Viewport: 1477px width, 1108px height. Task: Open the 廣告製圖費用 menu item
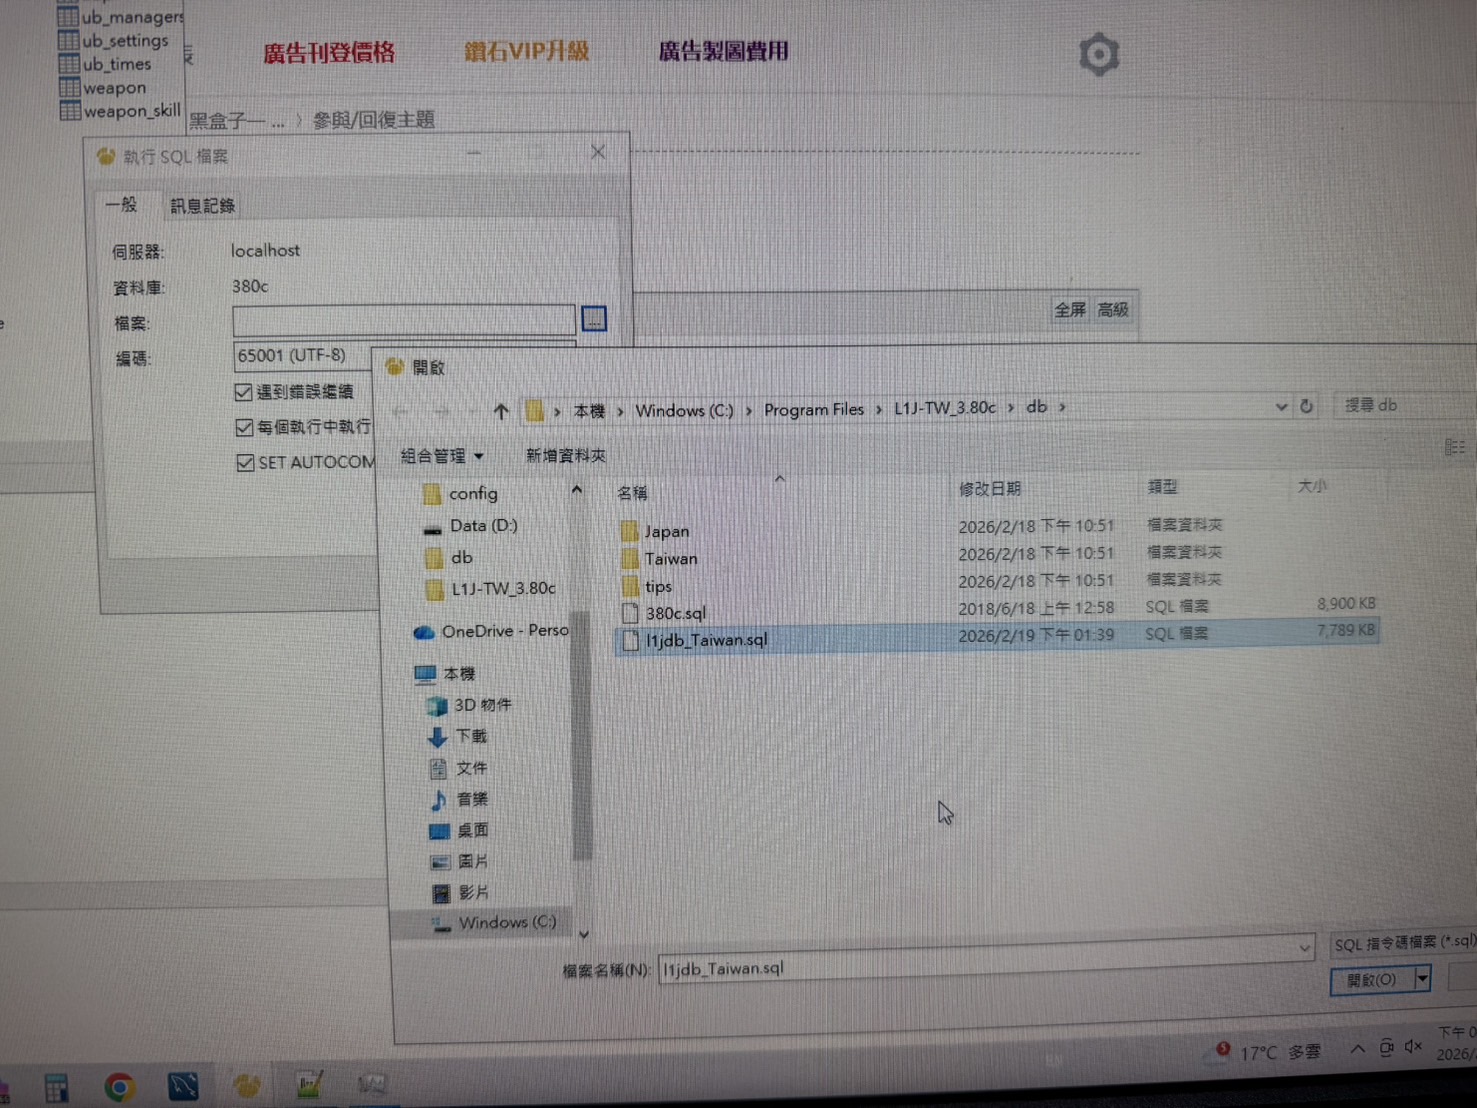coord(723,51)
